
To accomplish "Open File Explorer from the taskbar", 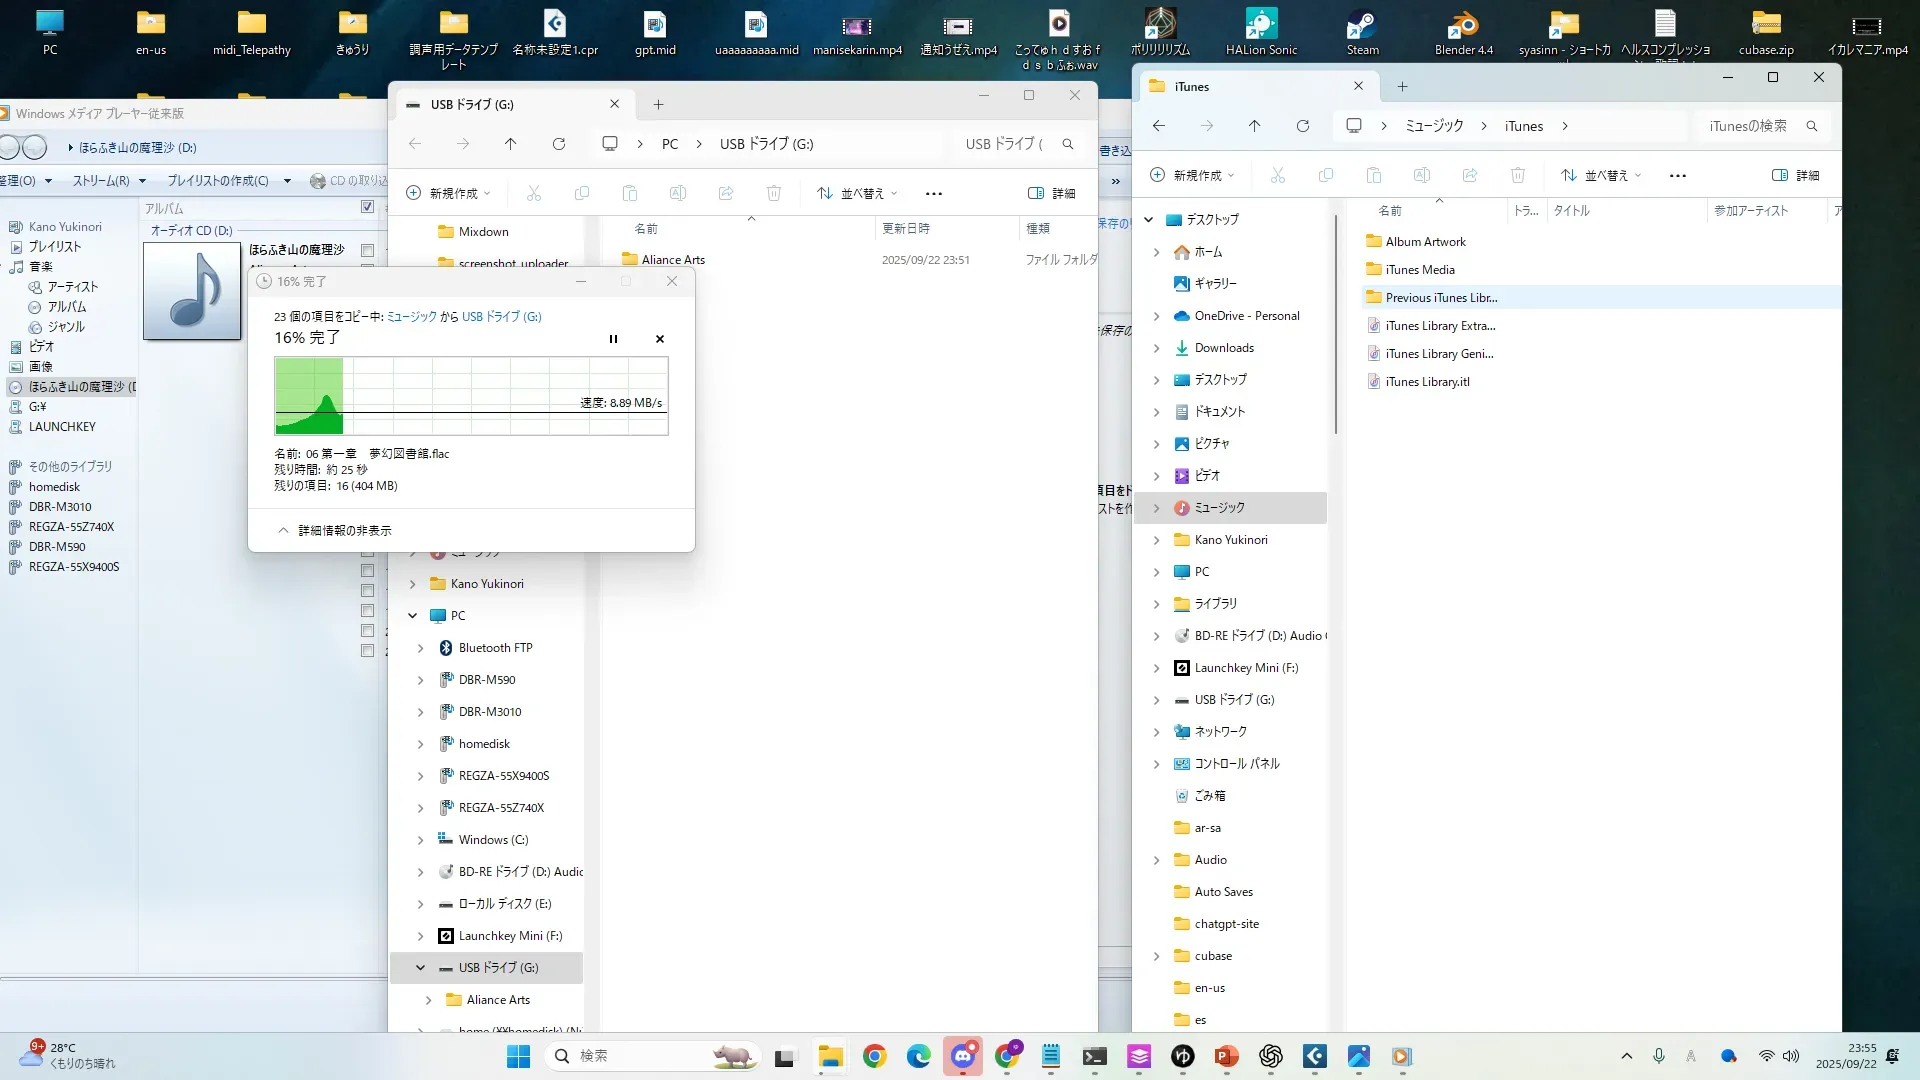I will click(830, 1056).
